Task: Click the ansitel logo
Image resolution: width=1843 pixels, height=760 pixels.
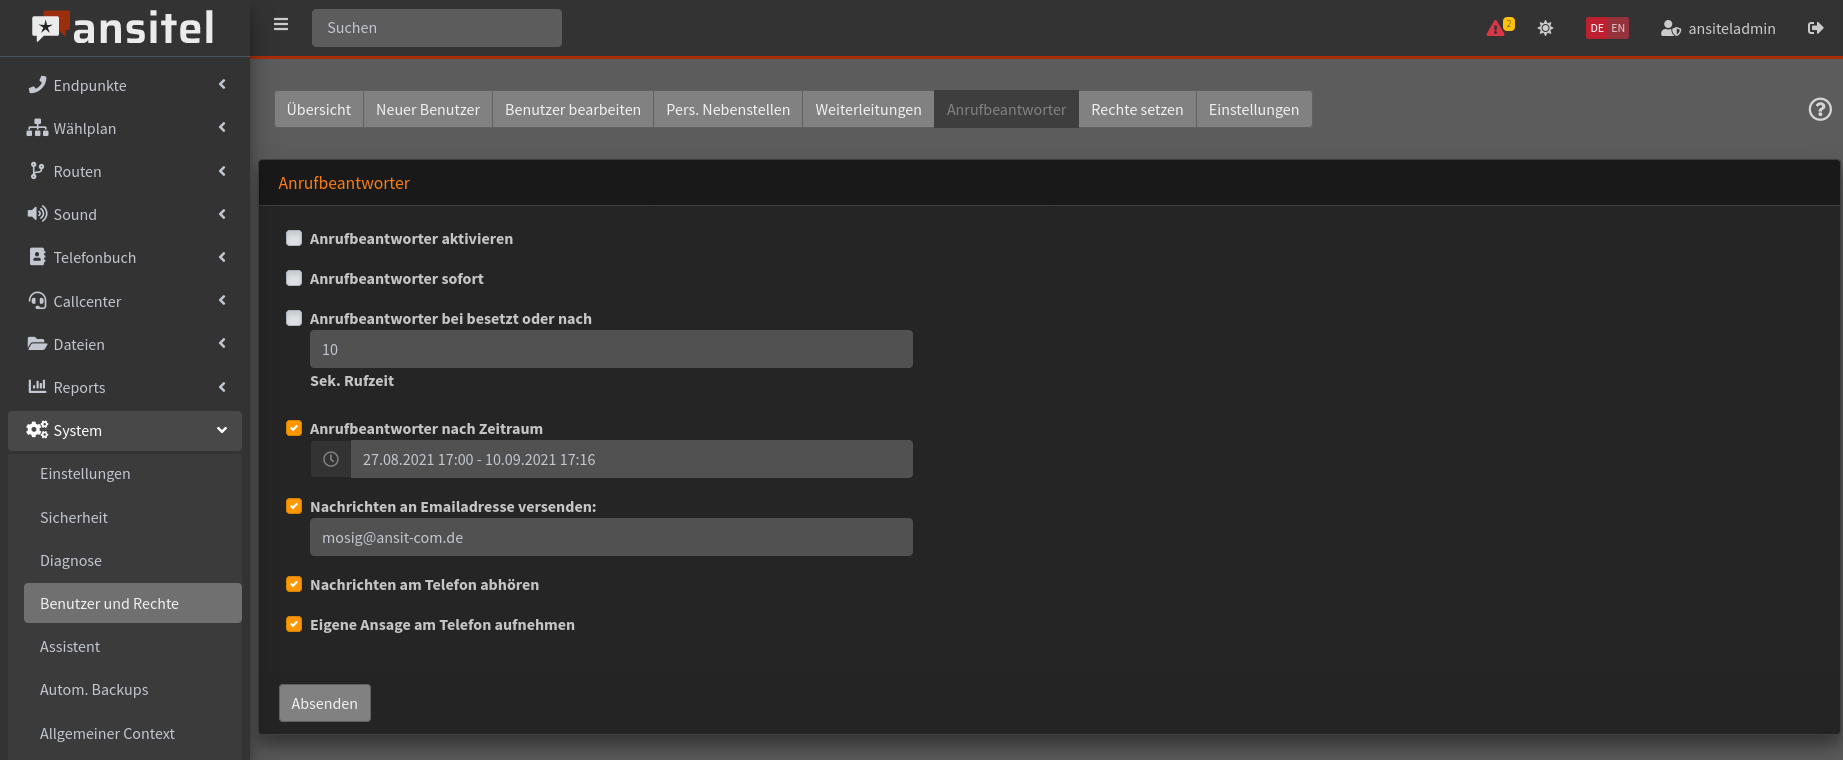Action: click(124, 28)
